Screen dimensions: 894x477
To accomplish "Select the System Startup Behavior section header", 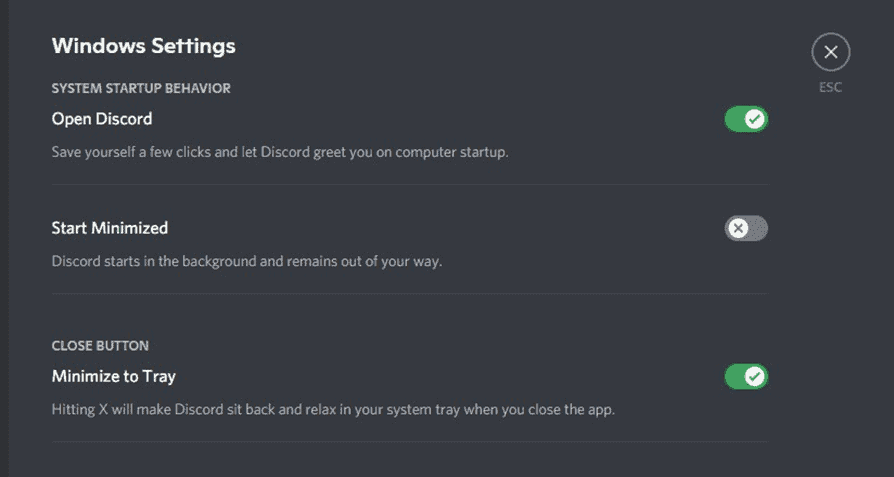I will click(x=141, y=88).
